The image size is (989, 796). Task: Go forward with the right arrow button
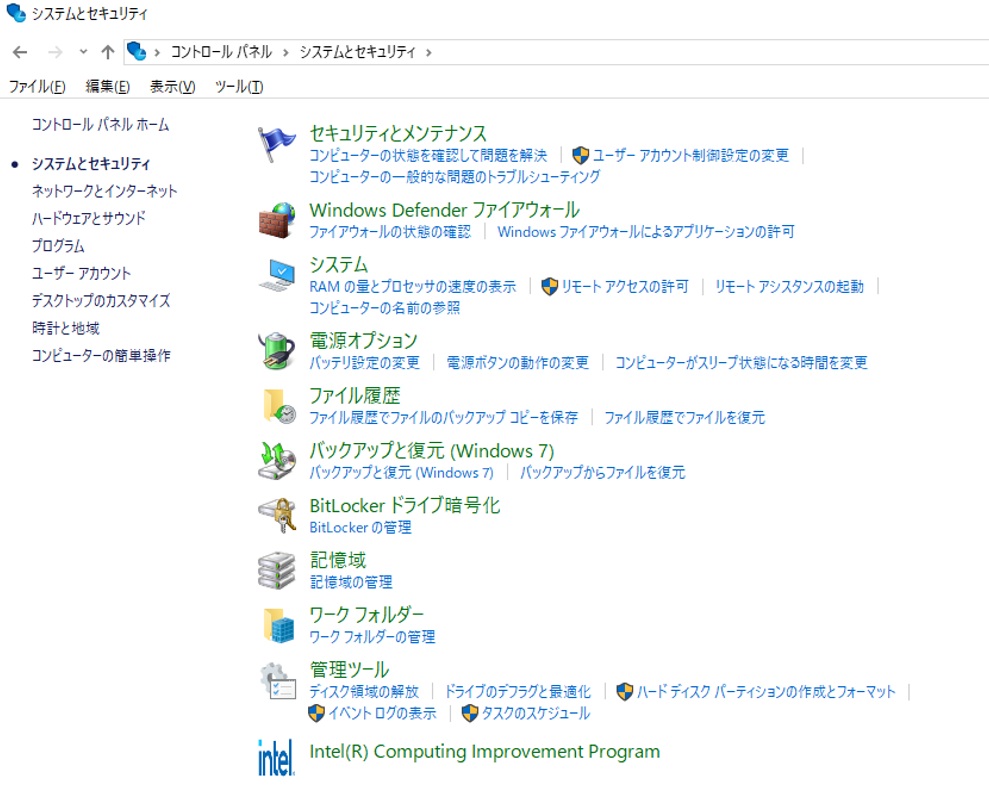click(56, 52)
